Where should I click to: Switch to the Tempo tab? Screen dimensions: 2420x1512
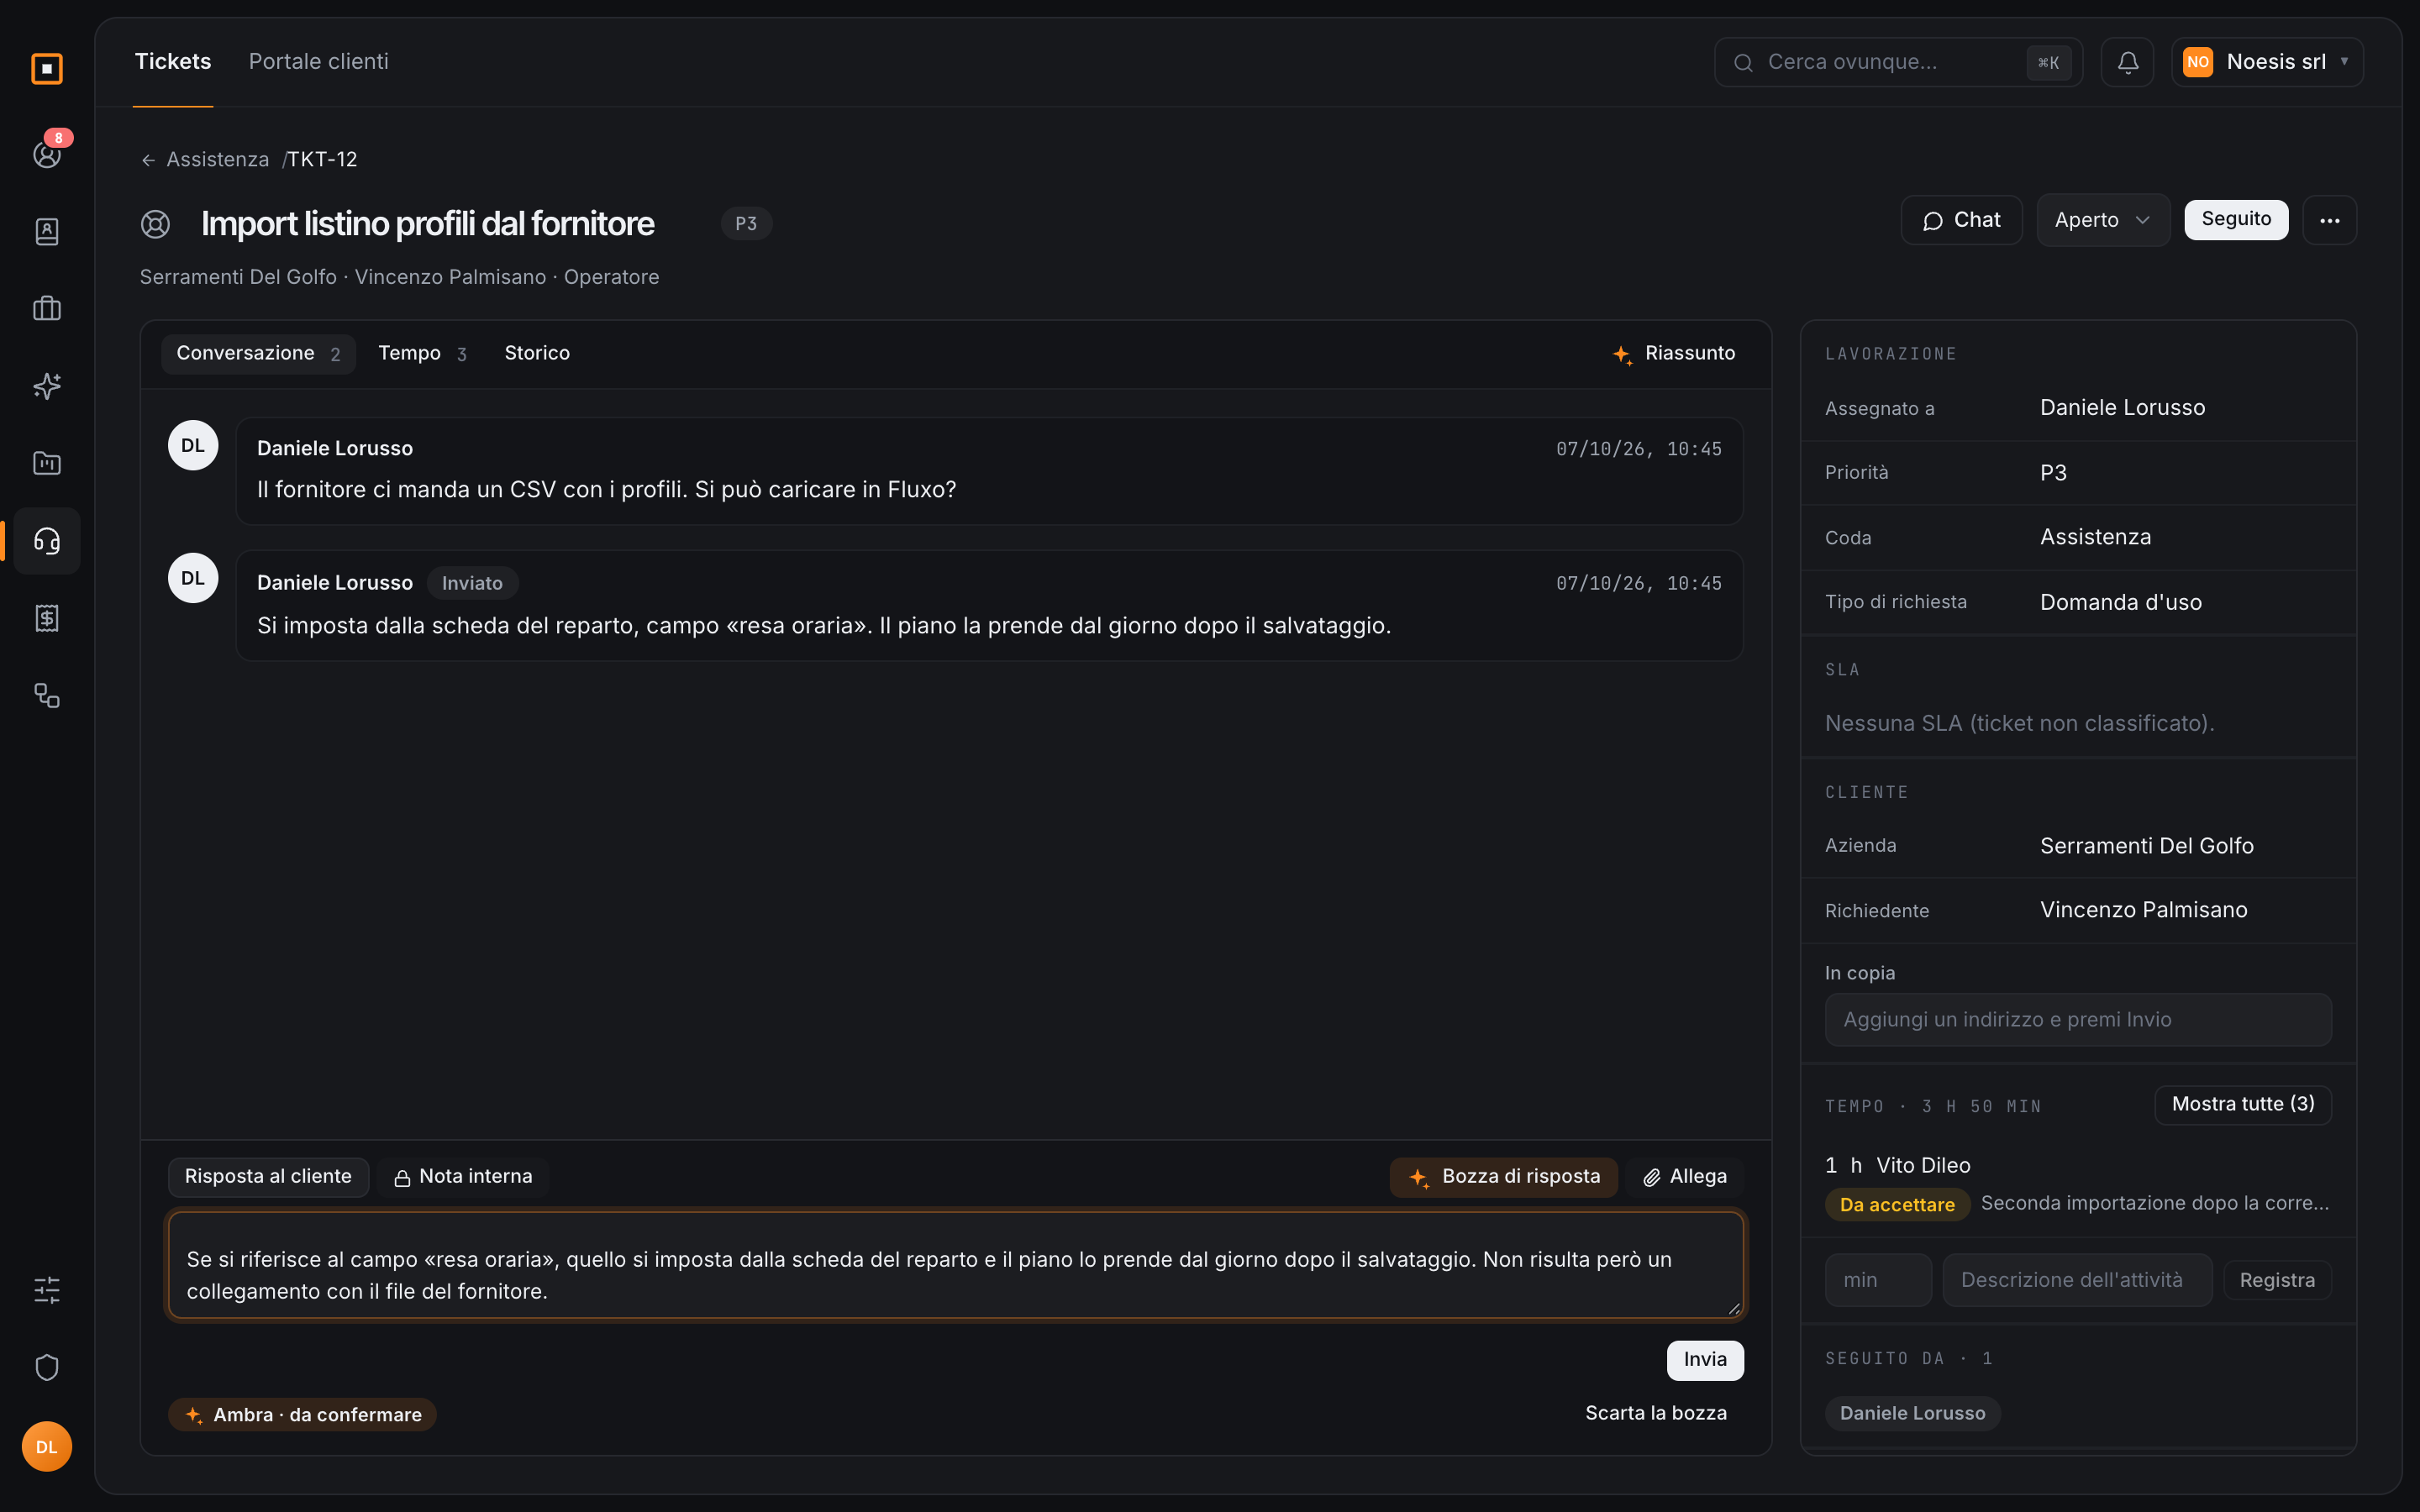(422, 354)
